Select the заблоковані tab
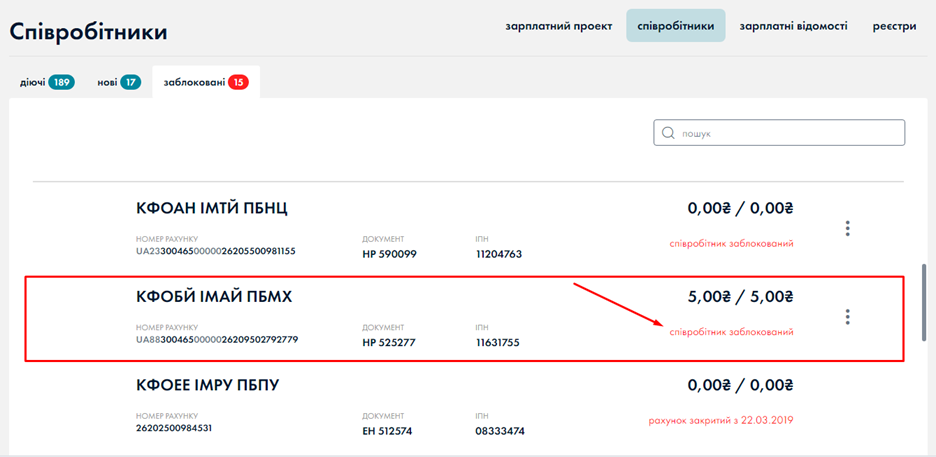This screenshot has width=936, height=457. 195,82
